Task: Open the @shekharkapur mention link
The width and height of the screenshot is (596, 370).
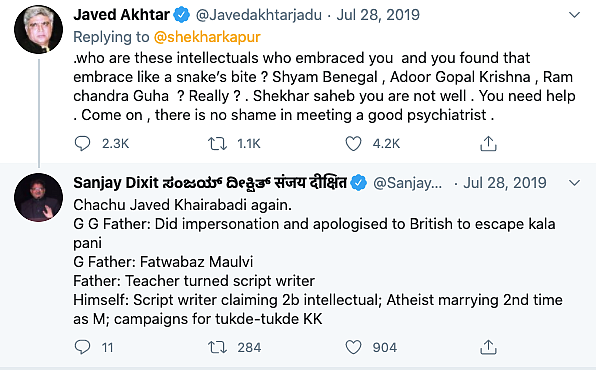Action: tap(207, 37)
